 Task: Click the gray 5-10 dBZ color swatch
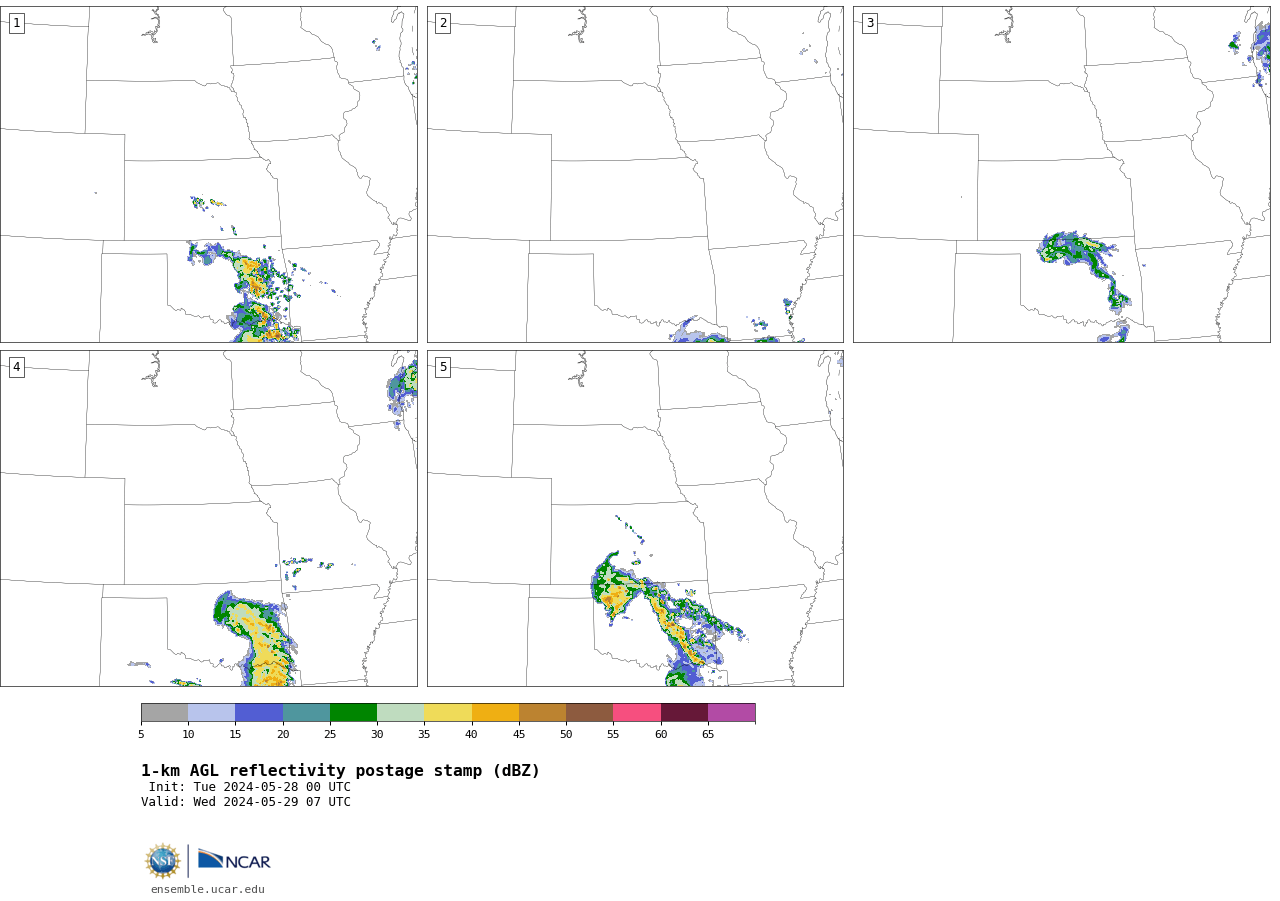165,713
